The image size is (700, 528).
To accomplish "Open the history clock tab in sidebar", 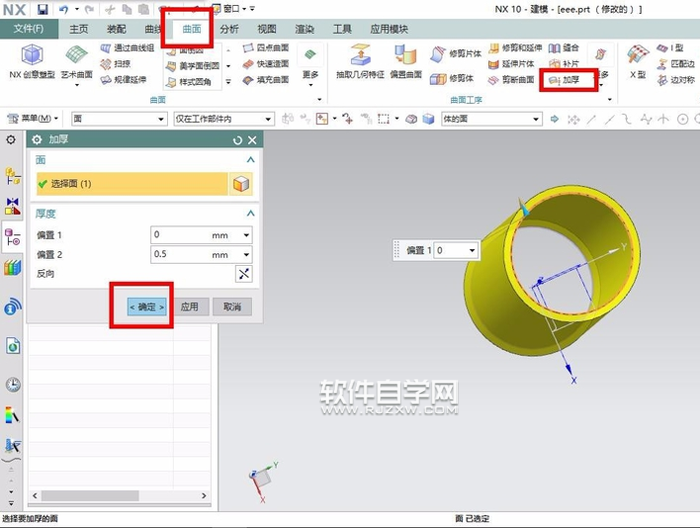I will (13, 384).
